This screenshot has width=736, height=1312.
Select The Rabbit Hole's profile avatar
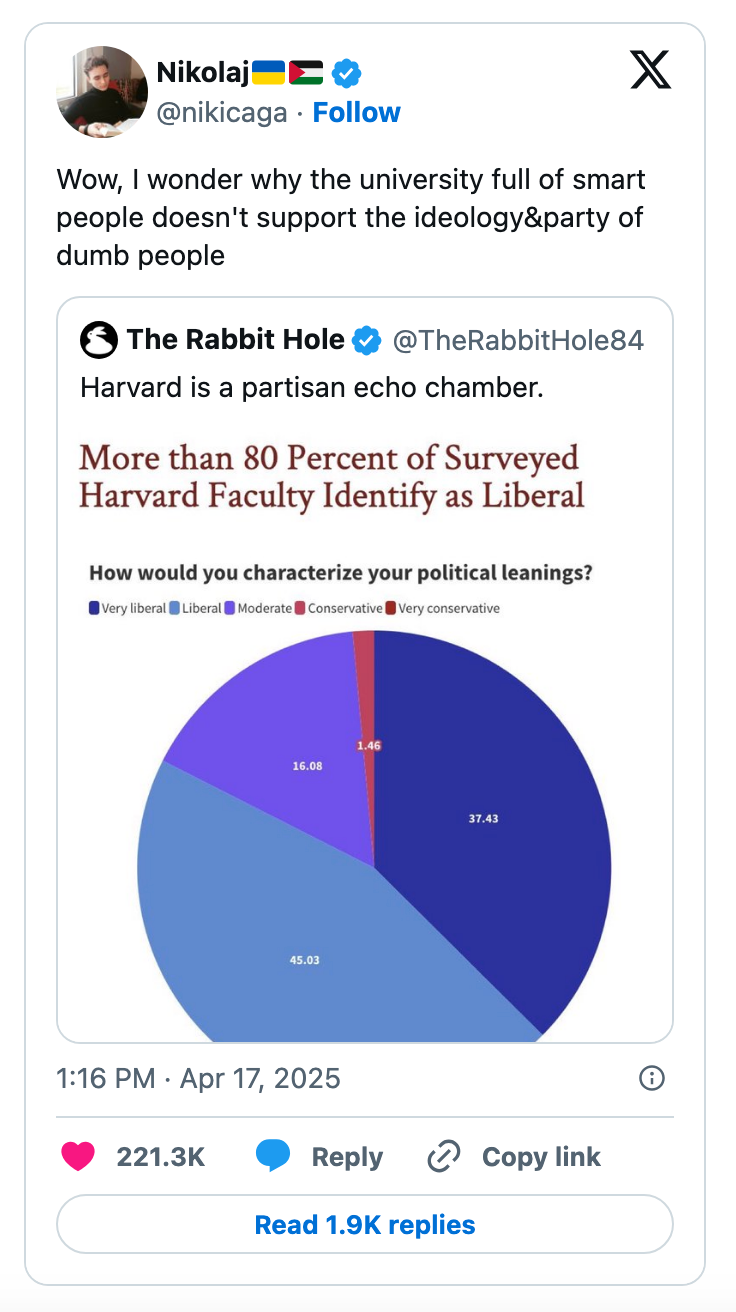(98, 339)
